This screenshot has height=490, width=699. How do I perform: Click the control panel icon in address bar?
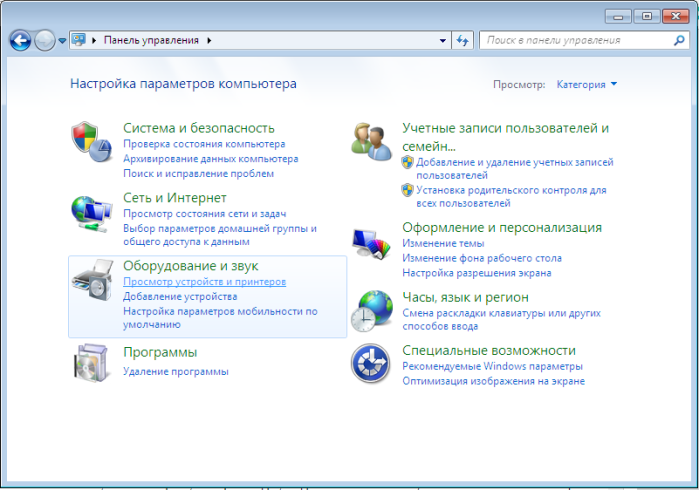click(x=79, y=40)
